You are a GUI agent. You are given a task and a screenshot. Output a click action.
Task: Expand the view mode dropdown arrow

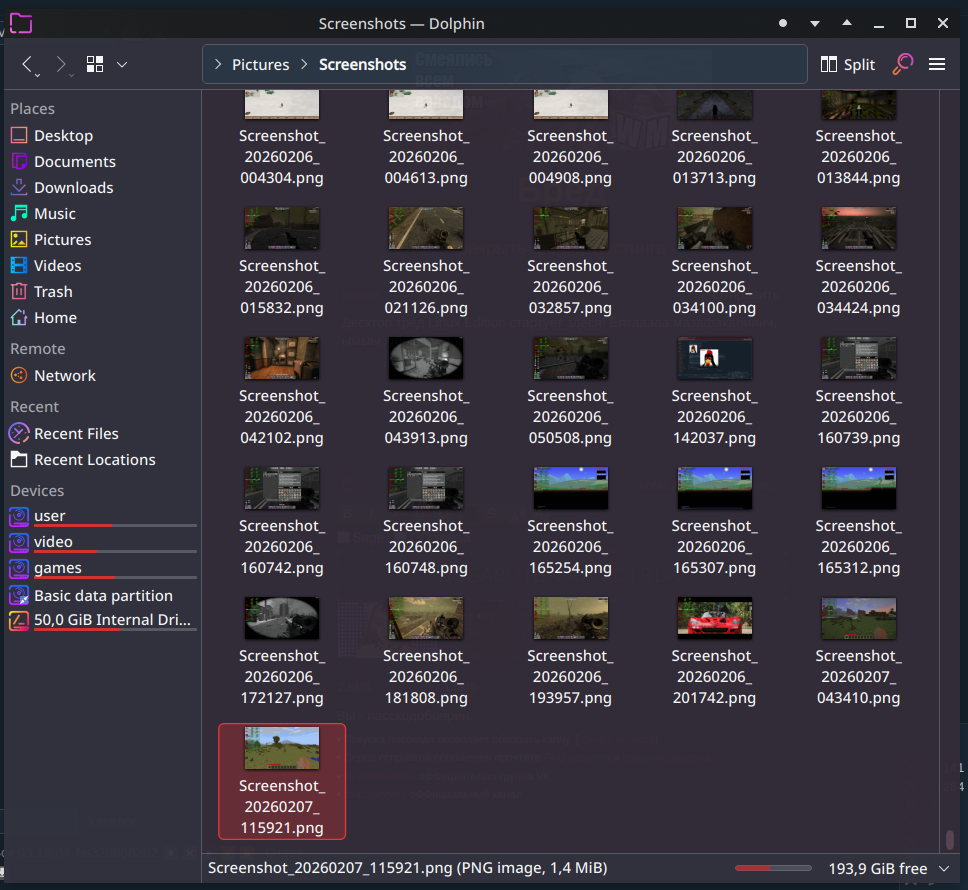pyautogui.click(x=122, y=64)
